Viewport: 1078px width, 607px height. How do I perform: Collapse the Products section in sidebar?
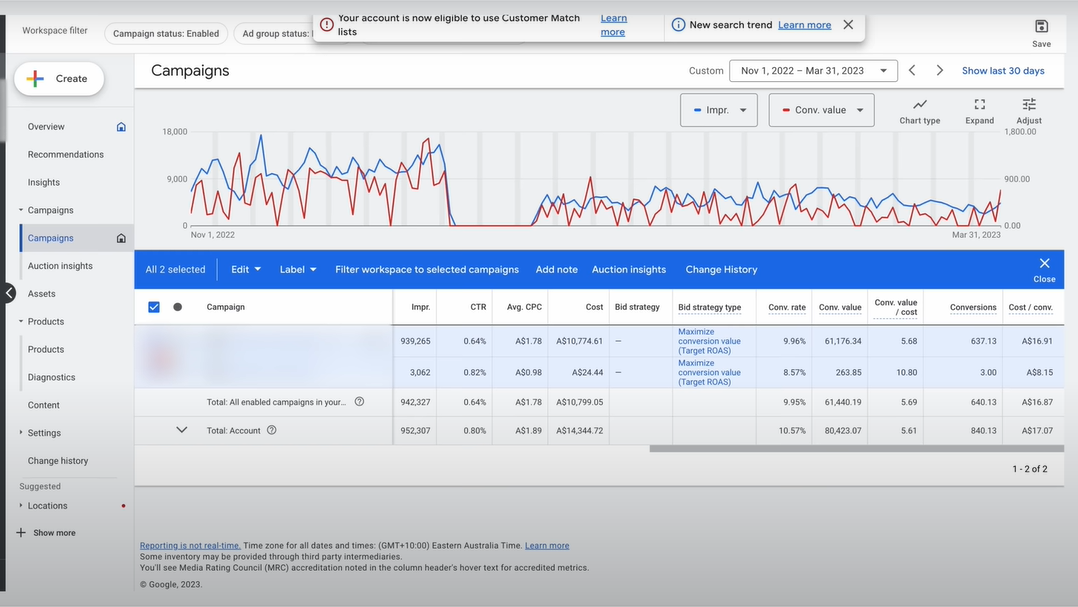pos(21,321)
